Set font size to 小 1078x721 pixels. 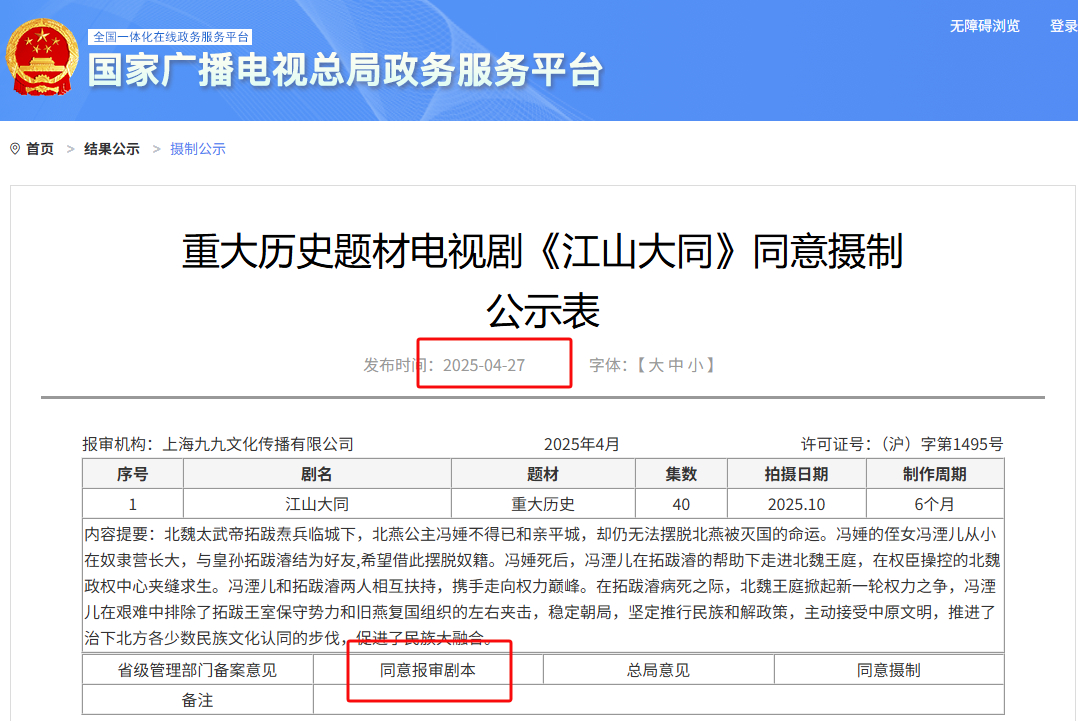click(695, 365)
